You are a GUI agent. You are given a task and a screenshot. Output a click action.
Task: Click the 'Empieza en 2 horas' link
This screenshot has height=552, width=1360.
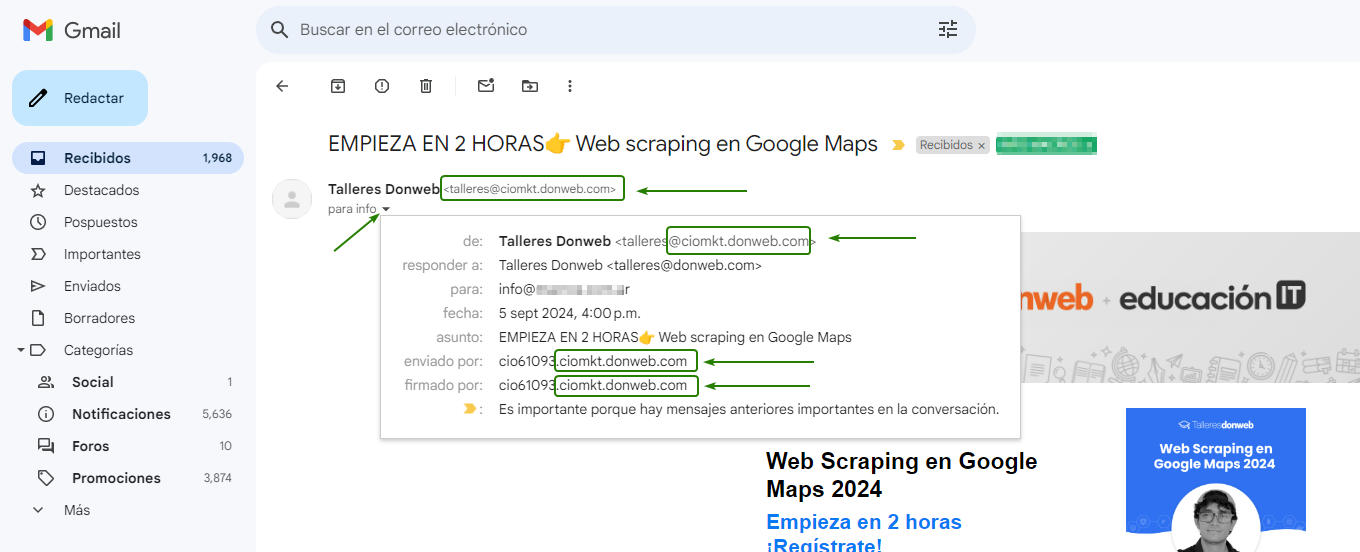click(864, 522)
